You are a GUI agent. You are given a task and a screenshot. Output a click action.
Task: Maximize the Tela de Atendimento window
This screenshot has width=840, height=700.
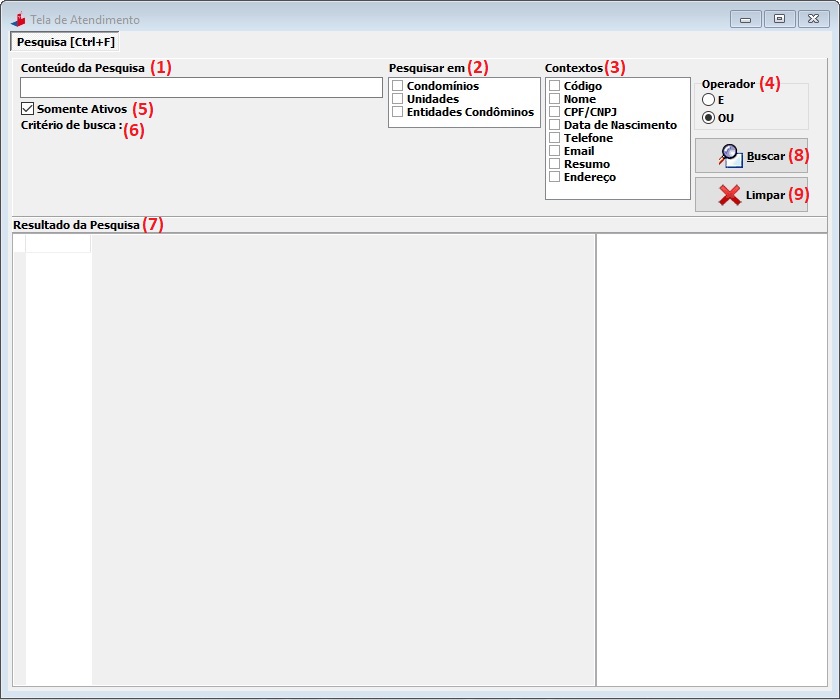778,19
